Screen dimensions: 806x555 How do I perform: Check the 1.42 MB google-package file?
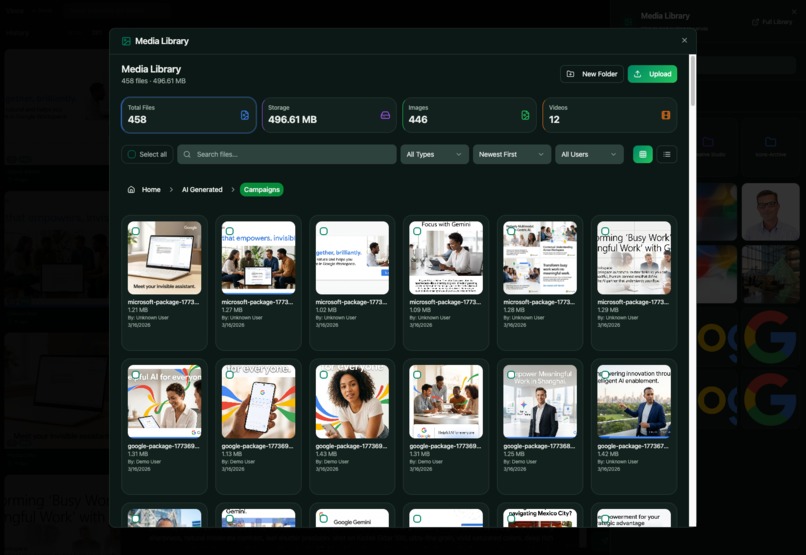click(x=606, y=375)
